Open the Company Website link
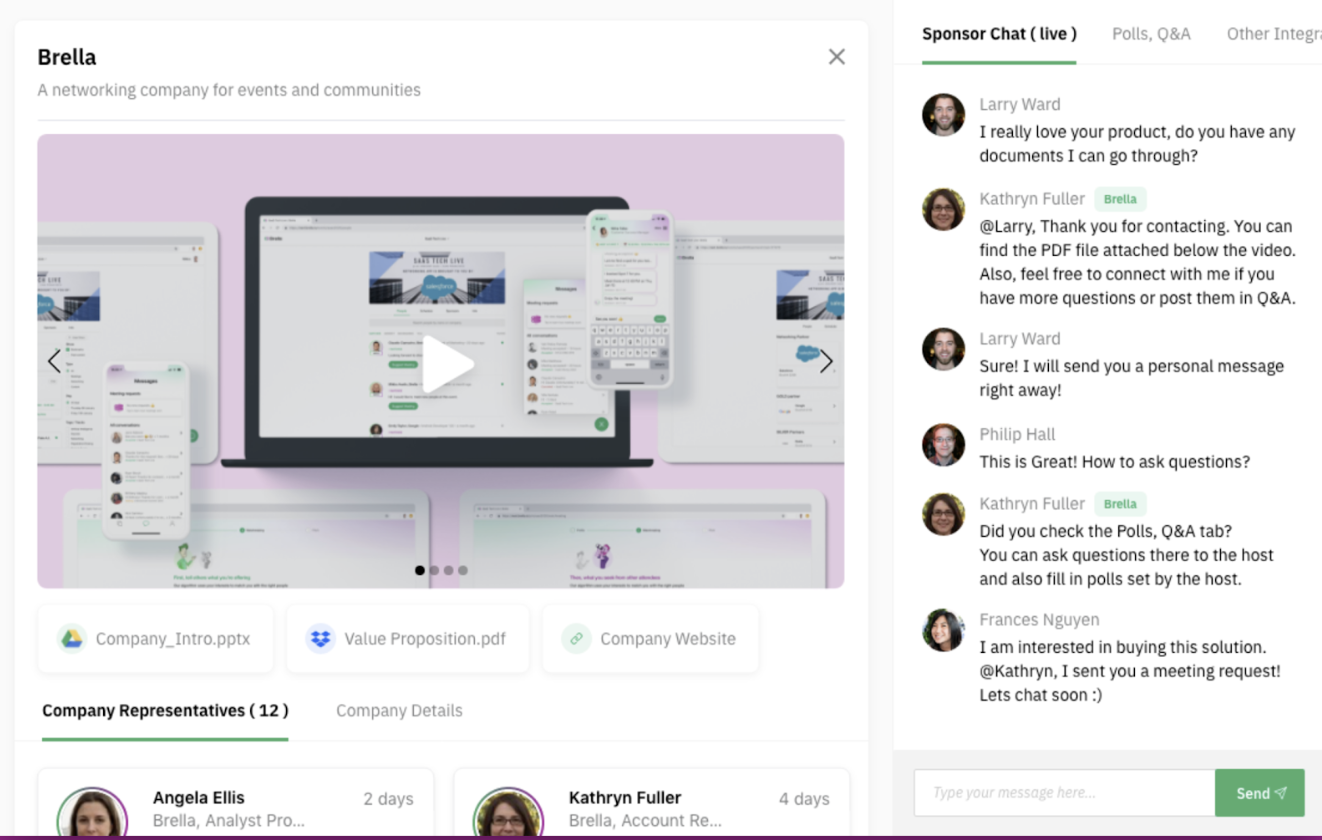The height and width of the screenshot is (840, 1322). coord(650,638)
